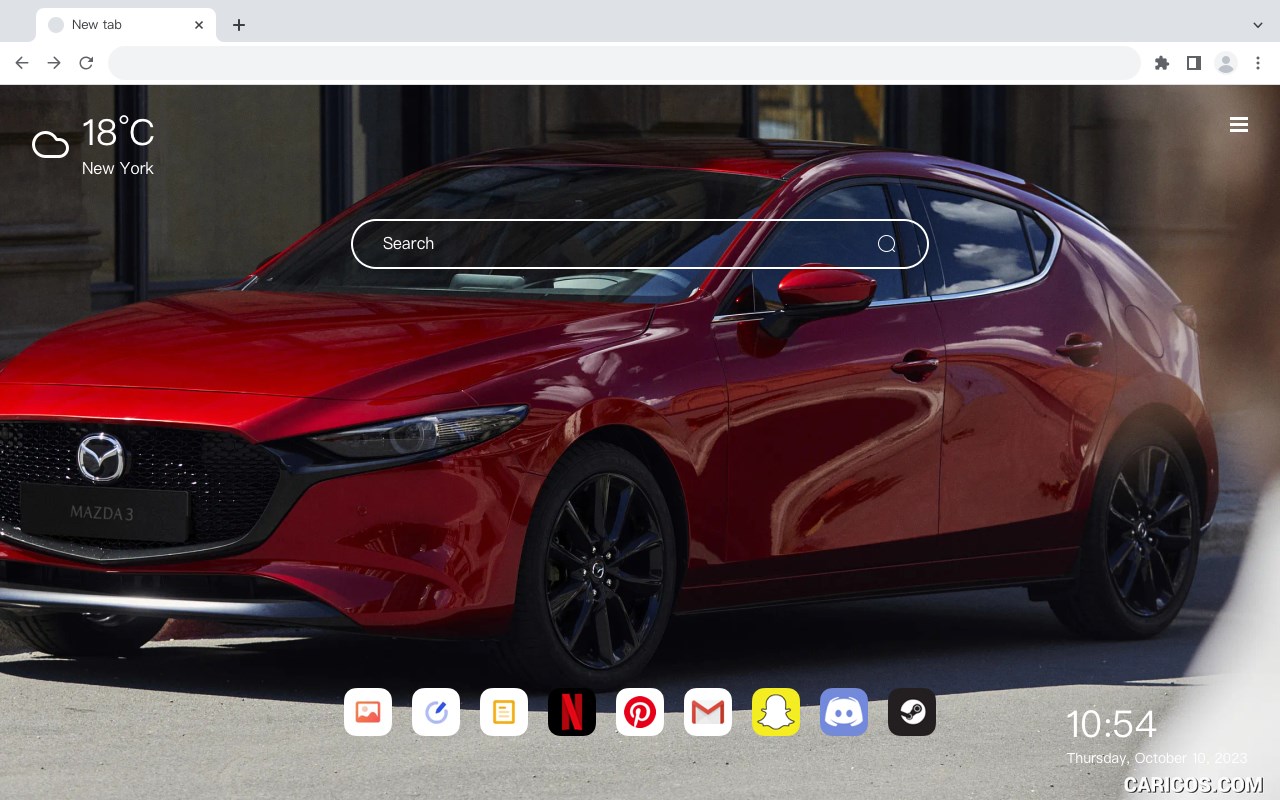Click the 18°C temperature reading

[118, 133]
